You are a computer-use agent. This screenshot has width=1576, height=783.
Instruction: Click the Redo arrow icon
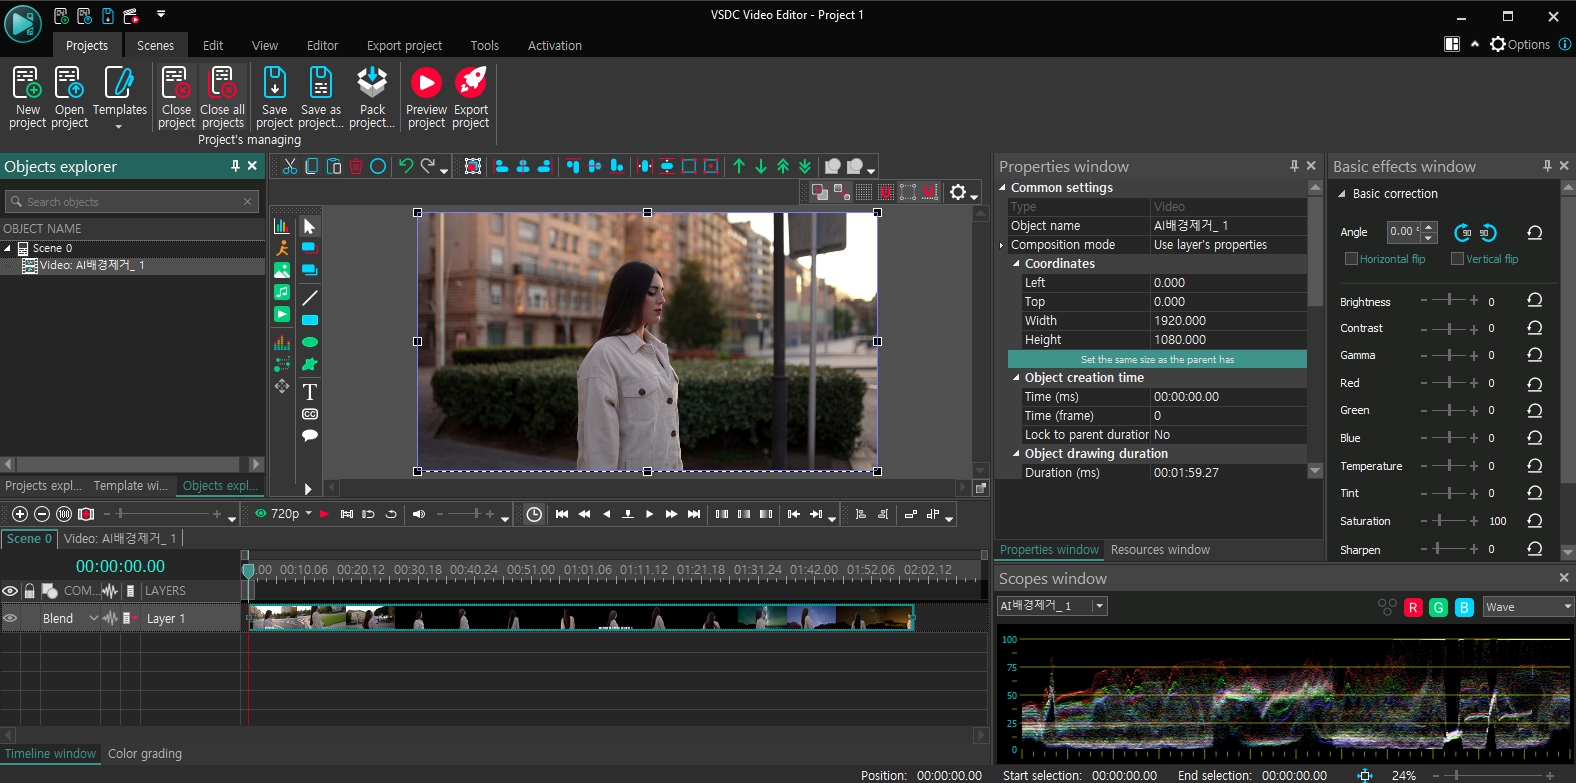(x=428, y=166)
